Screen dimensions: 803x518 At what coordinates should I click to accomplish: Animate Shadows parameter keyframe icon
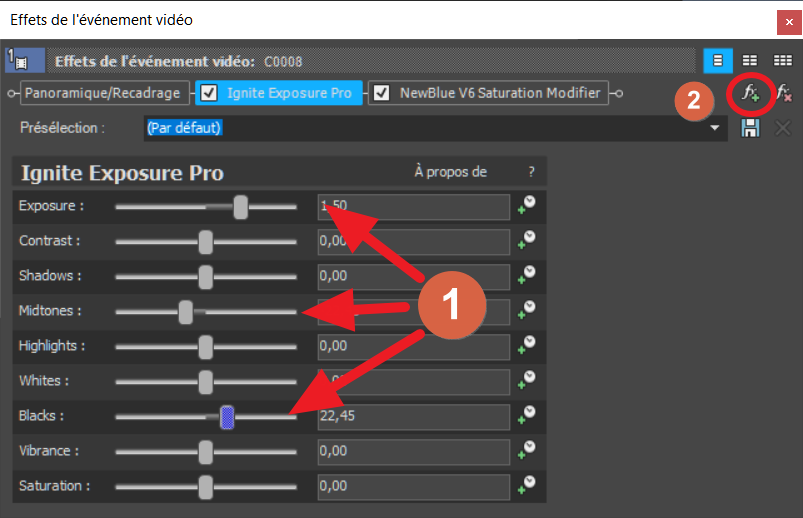click(x=526, y=275)
